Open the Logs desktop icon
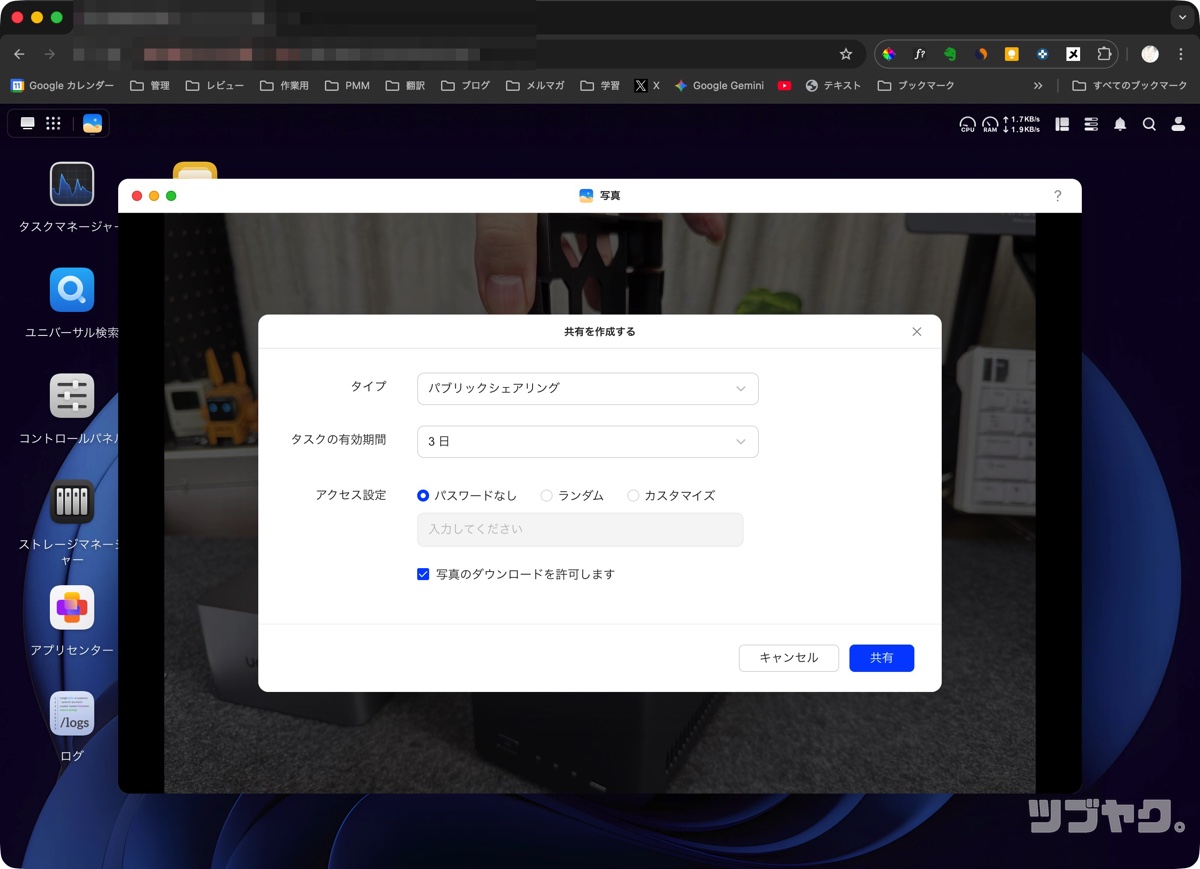1200x869 pixels. [x=72, y=714]
